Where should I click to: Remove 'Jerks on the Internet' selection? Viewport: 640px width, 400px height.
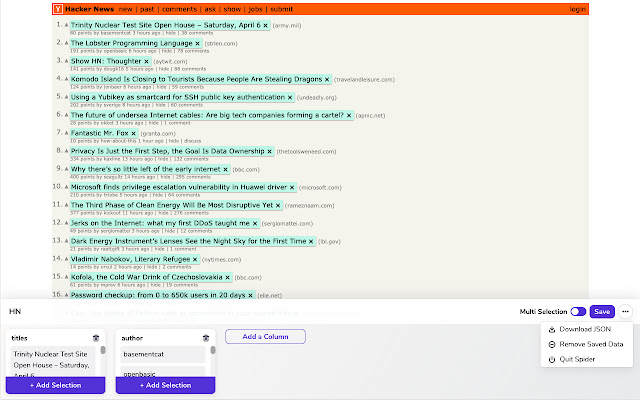click(x=255, y=223)
